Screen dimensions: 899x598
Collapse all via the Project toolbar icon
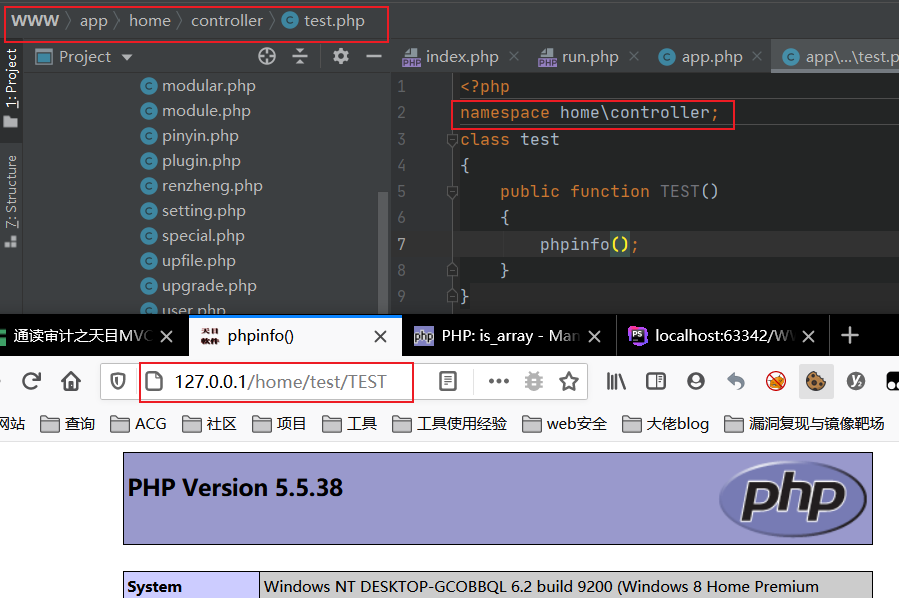(300, 56)
